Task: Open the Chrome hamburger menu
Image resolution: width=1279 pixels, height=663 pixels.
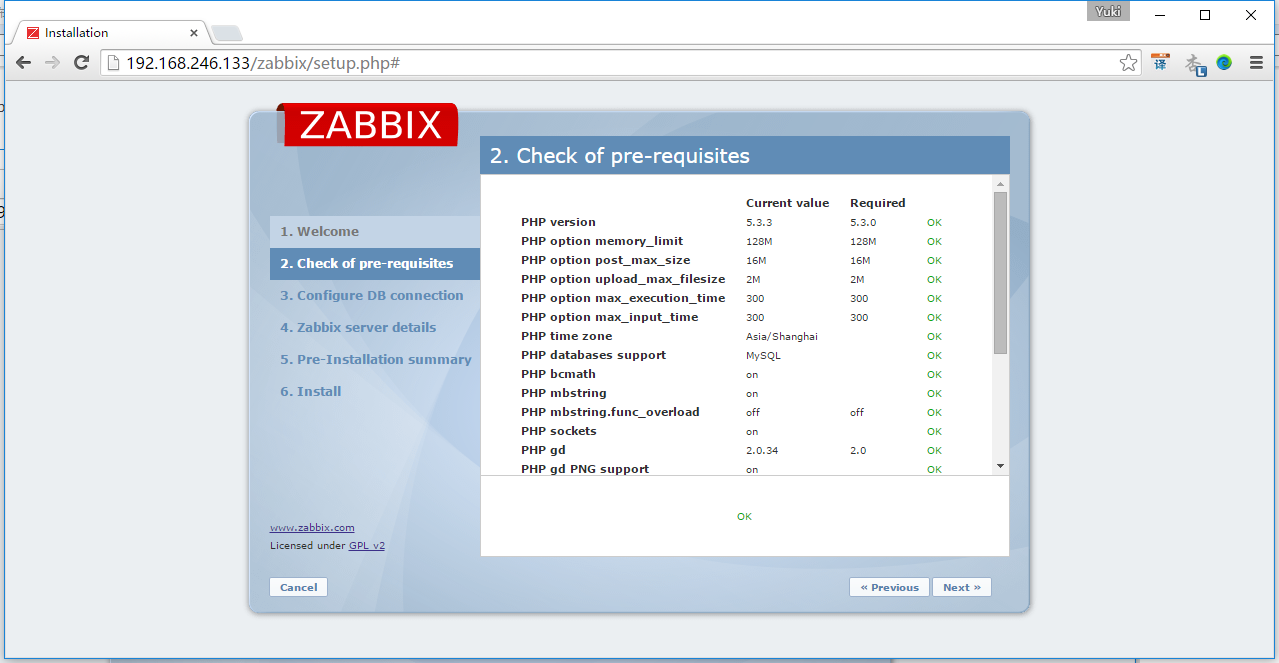Action: point(1257,62)
